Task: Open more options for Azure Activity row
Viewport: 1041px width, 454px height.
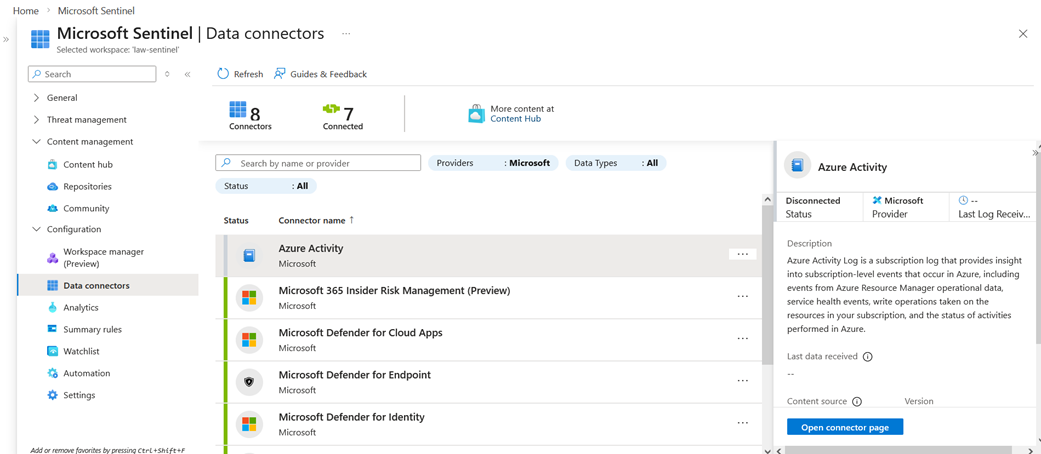Action: pyautogui.click(x=742, y=254)
